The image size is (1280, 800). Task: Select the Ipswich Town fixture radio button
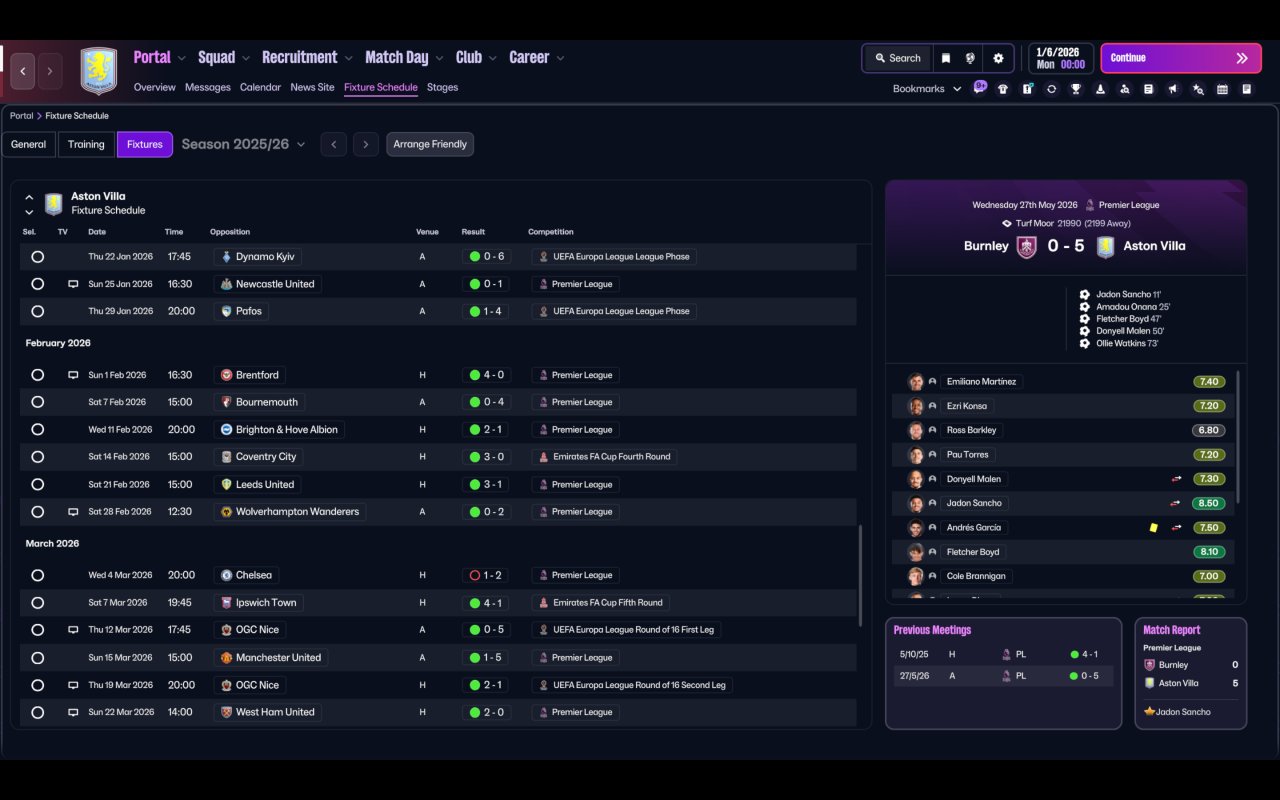pyautogui.click(x=37, y=603)
